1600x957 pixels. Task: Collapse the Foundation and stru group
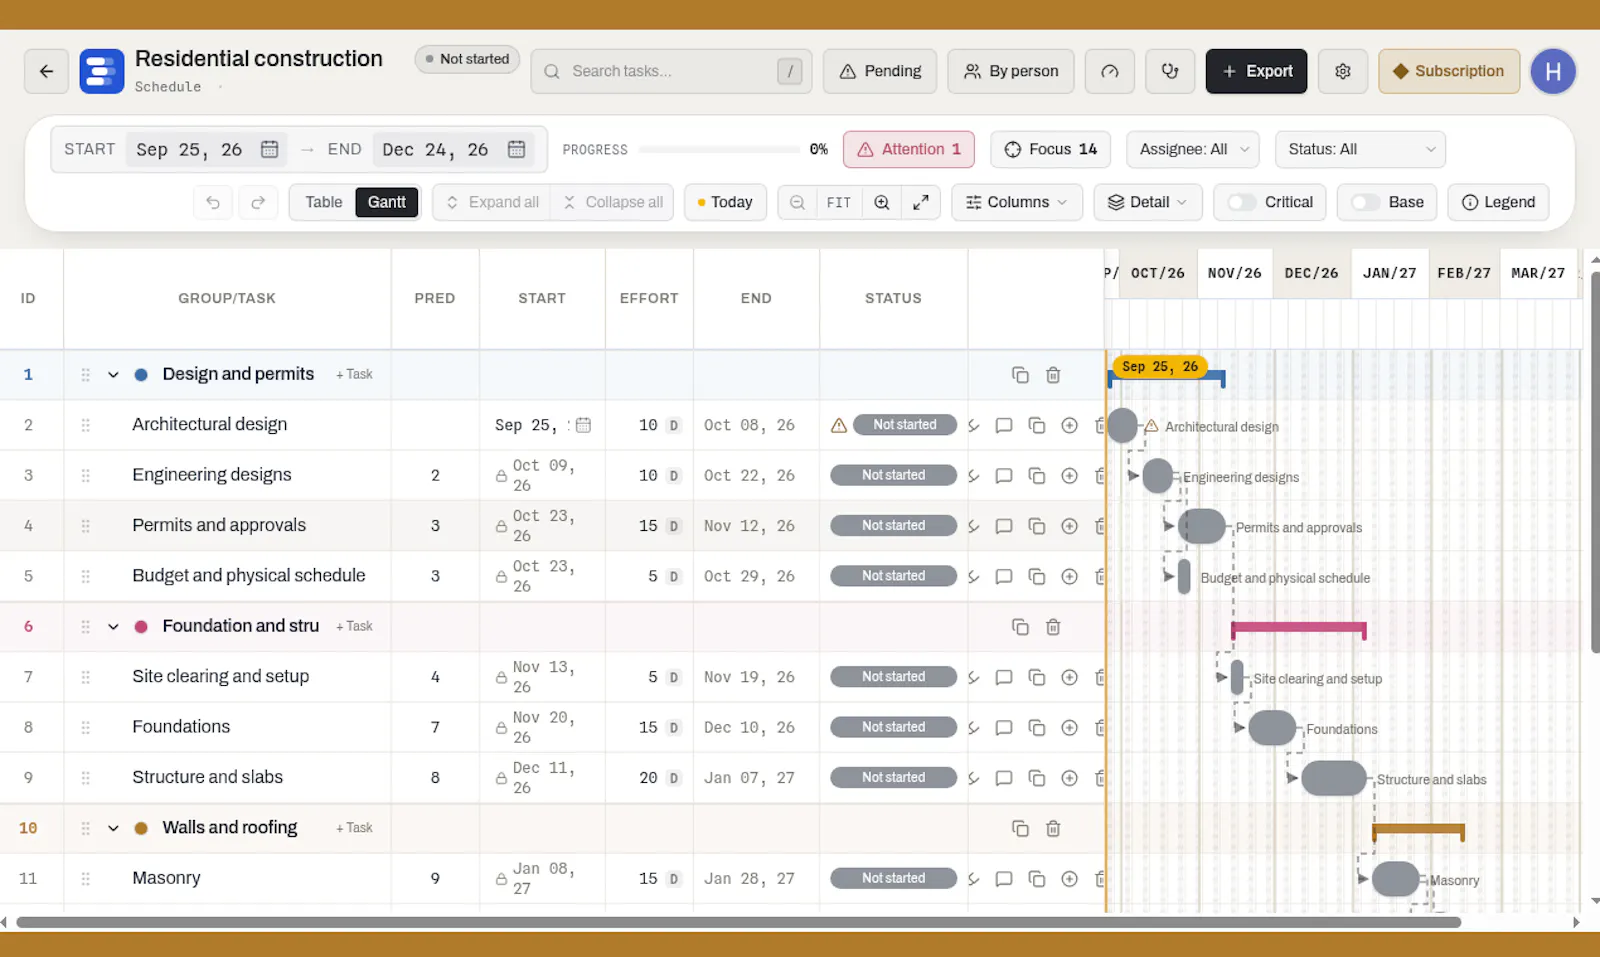(113, 627)
